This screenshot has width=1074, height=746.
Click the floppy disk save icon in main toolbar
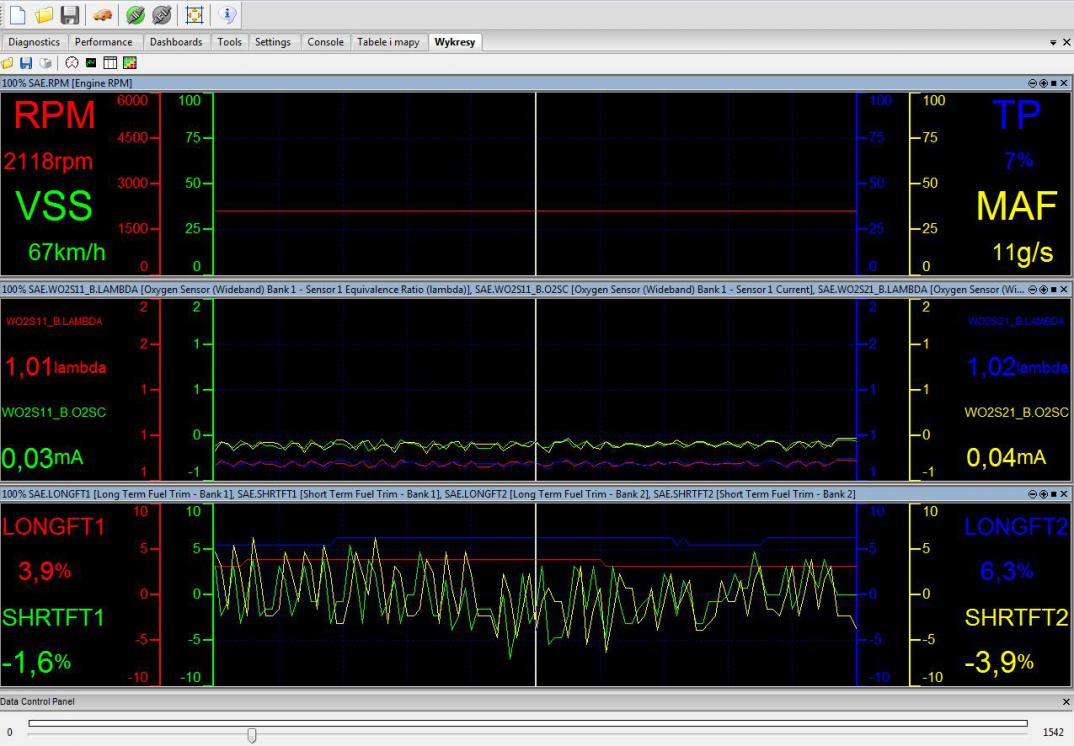(69, 14)
